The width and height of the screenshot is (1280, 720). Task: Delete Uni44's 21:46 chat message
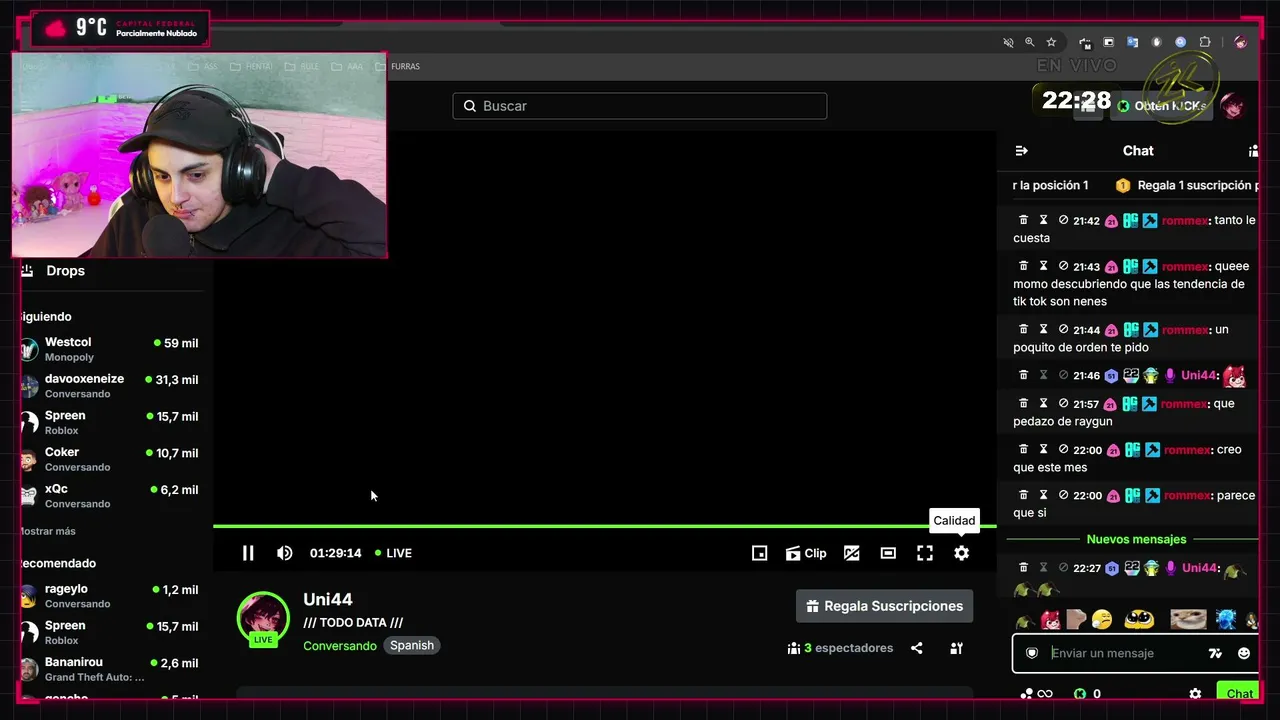point(1023,375)
